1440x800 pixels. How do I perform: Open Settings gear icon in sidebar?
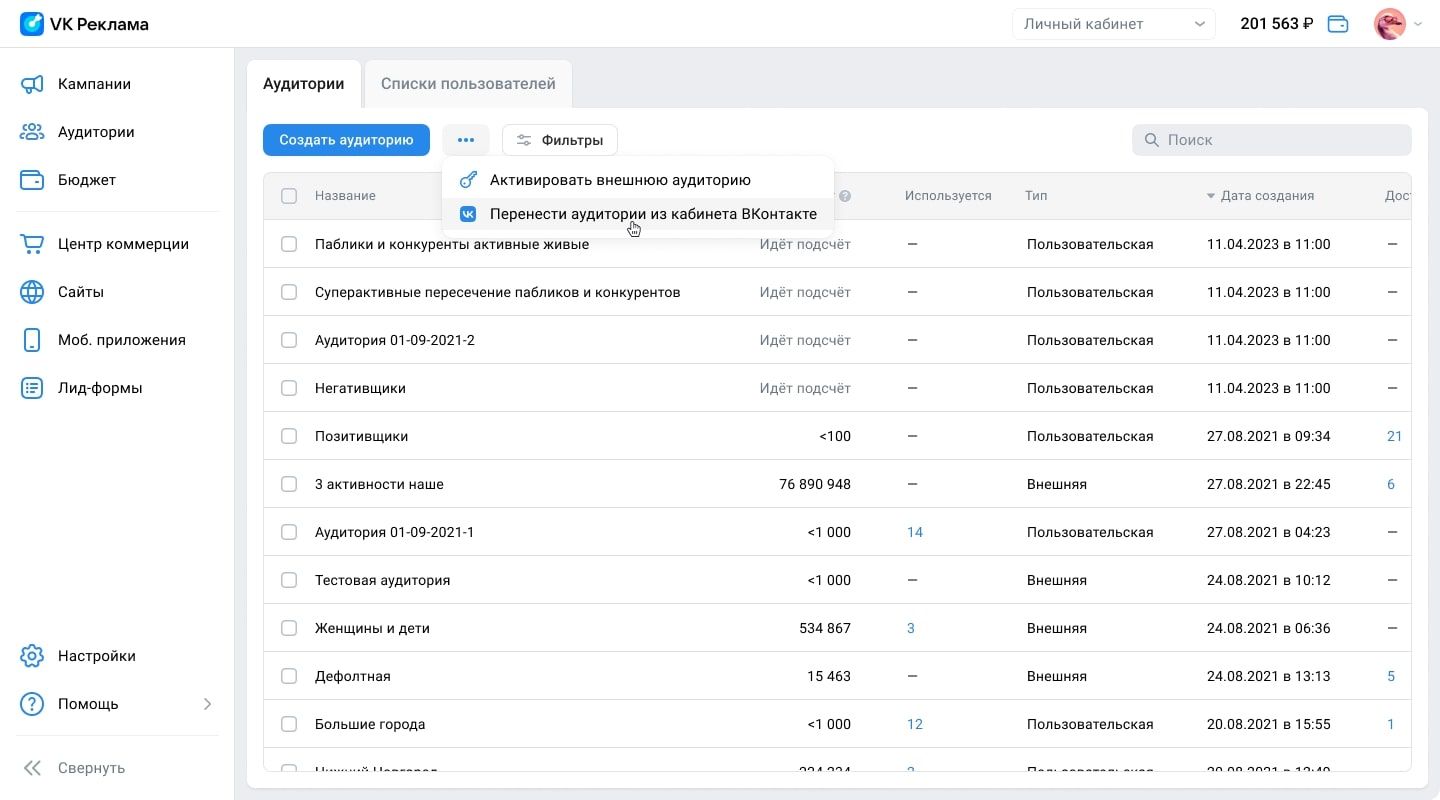pyautogui.click(x=32, y=656)
